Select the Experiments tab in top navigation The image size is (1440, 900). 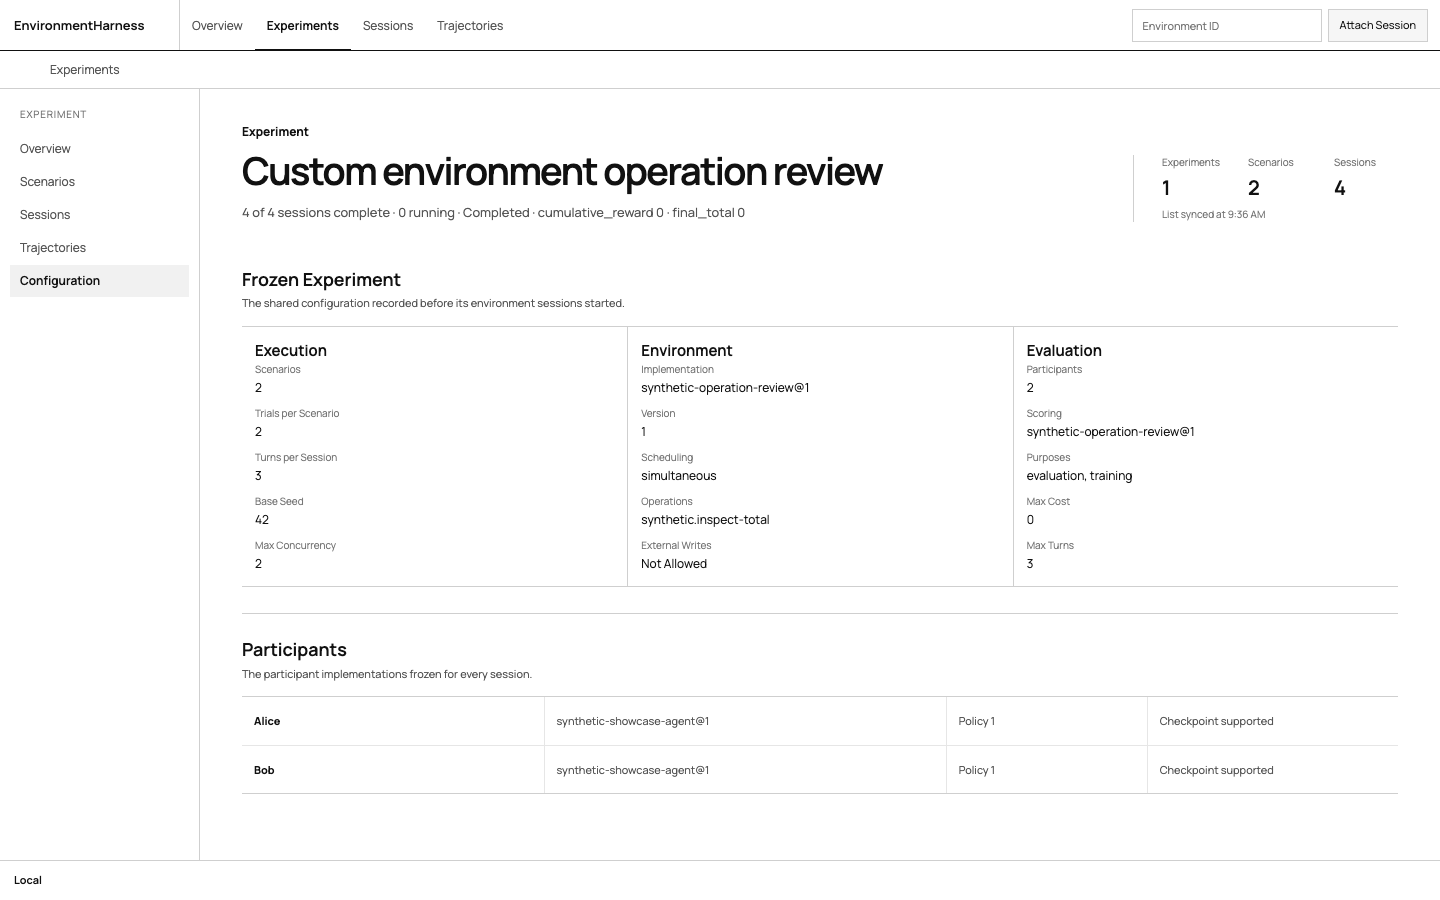pyautogui.click(x=302, y=25)
